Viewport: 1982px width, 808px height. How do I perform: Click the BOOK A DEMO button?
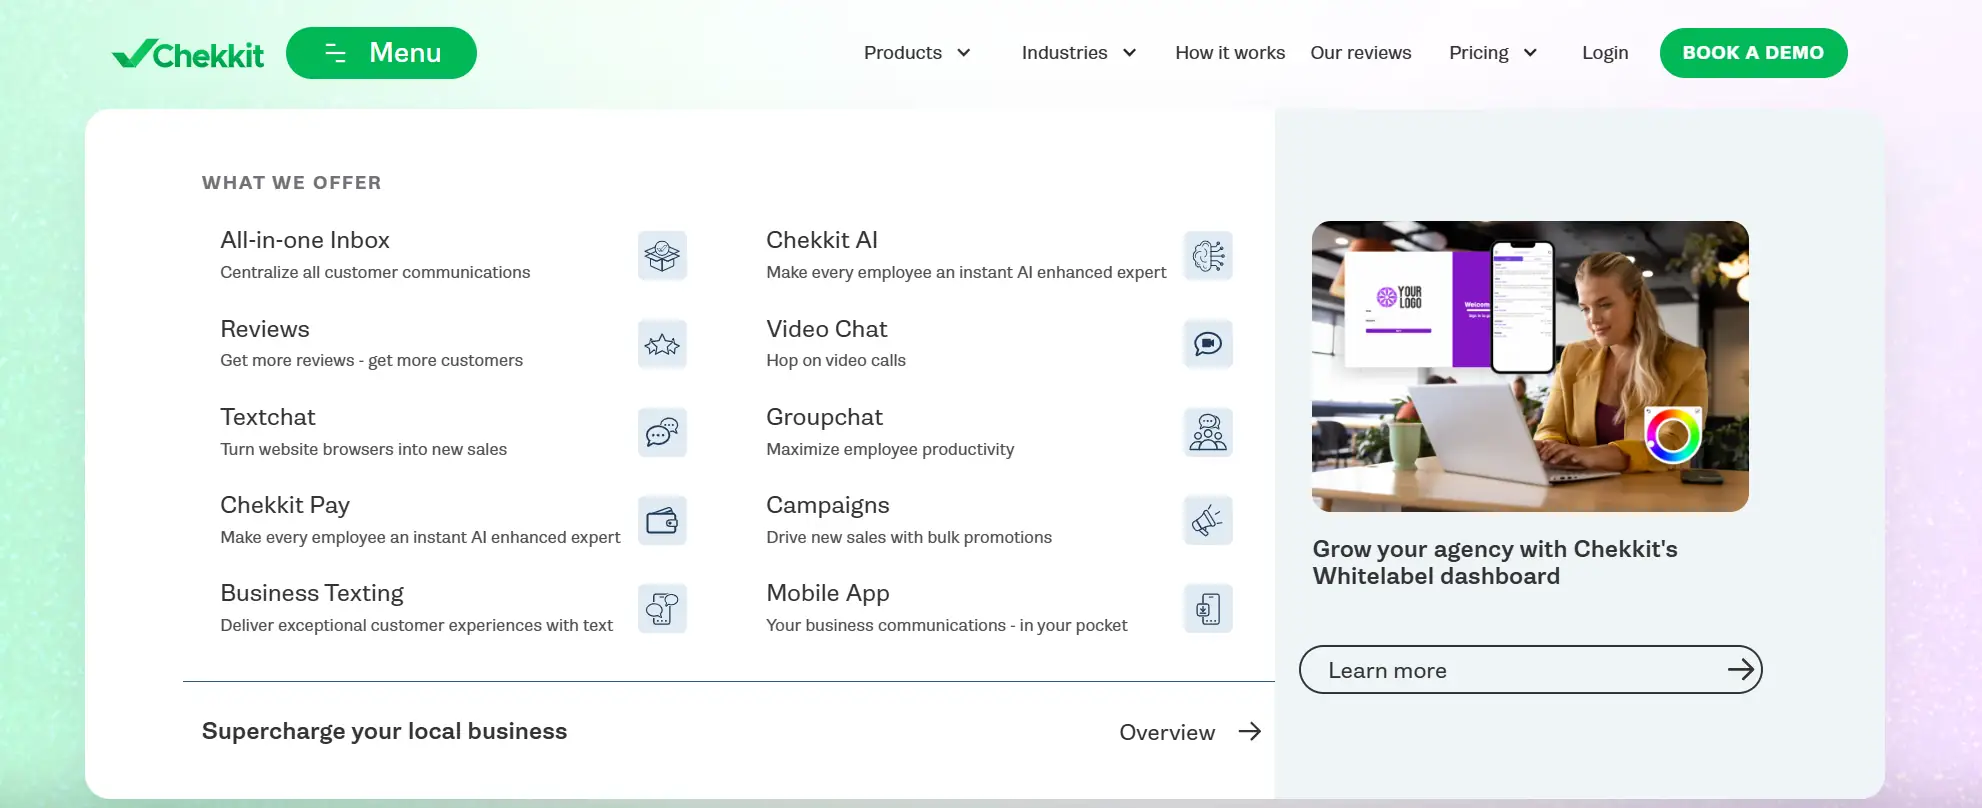[1753, 53]
